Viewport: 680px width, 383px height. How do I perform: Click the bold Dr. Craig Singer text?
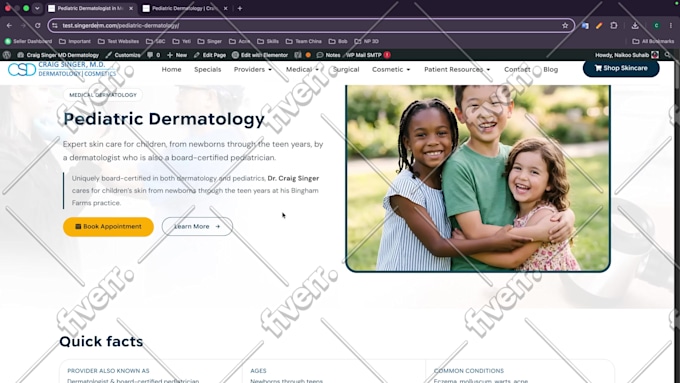tap(293, 178)
